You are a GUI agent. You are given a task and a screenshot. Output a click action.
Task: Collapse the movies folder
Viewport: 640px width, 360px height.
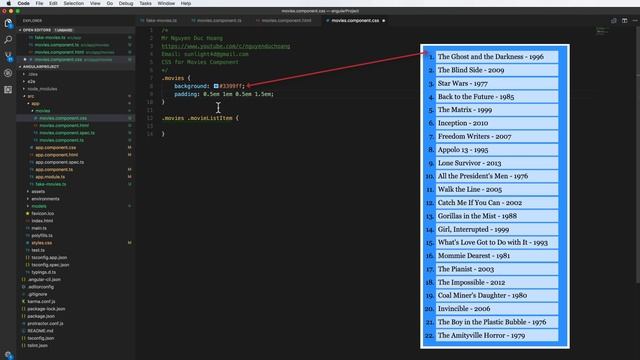tap(42, 111)
